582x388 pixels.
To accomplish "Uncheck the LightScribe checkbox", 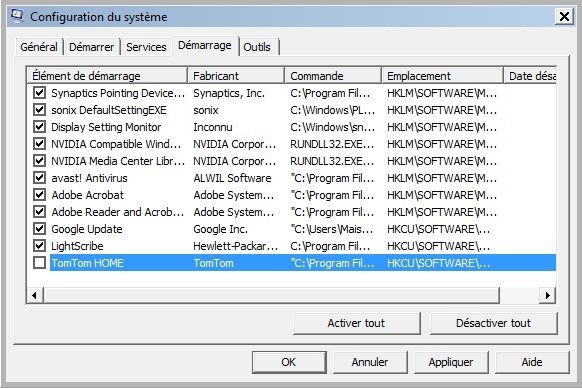I will [x=39, y=246].
